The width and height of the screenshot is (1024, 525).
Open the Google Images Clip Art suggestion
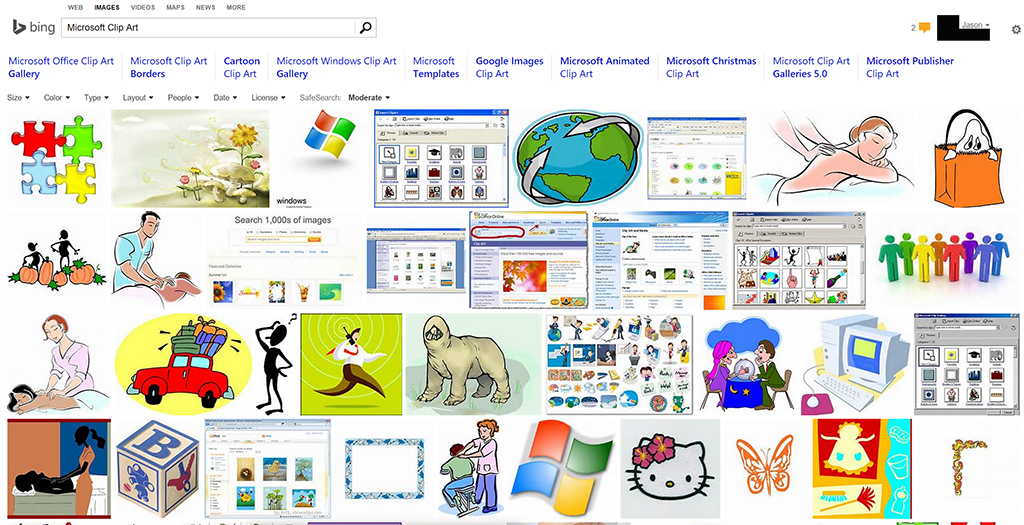click(x=509, y=67)
